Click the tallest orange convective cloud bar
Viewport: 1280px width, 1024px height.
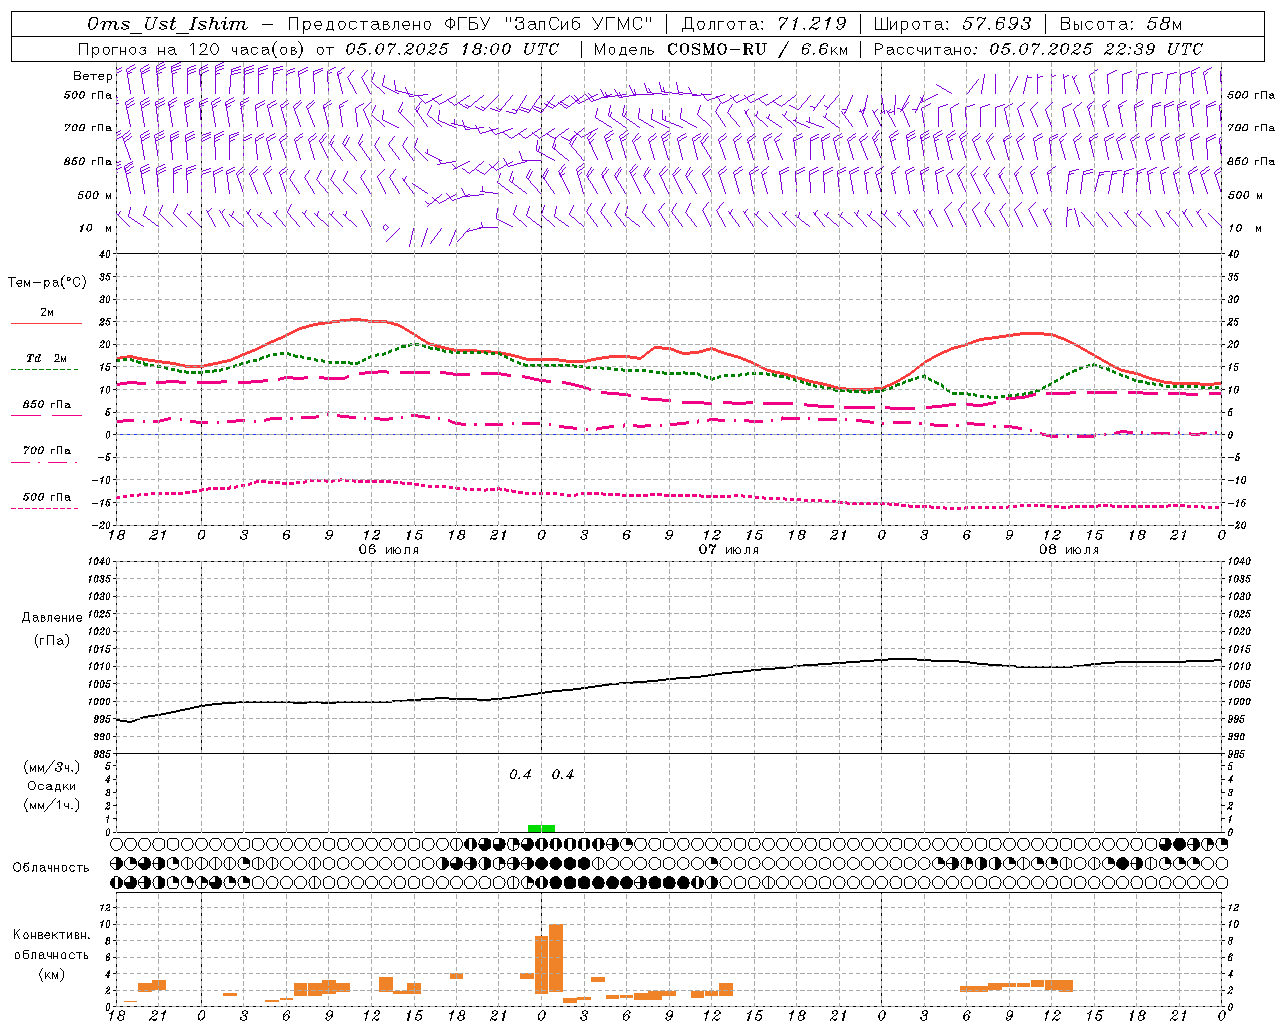(x=556, y=957)
